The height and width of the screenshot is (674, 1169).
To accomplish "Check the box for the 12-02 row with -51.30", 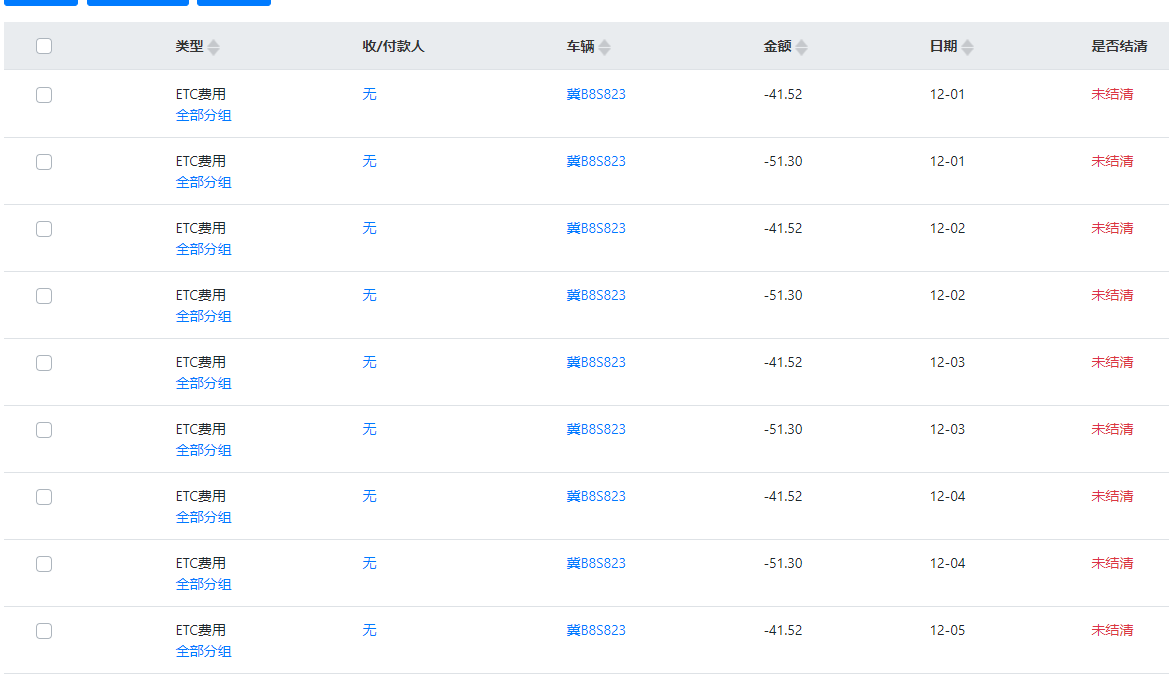I will pos(44,296).
